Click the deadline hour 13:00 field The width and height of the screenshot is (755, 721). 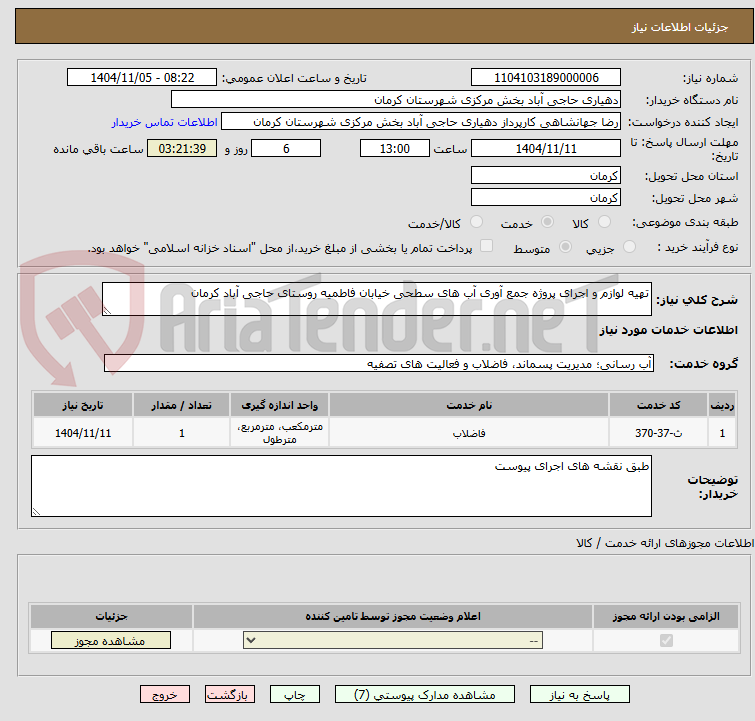click(395, 148)
